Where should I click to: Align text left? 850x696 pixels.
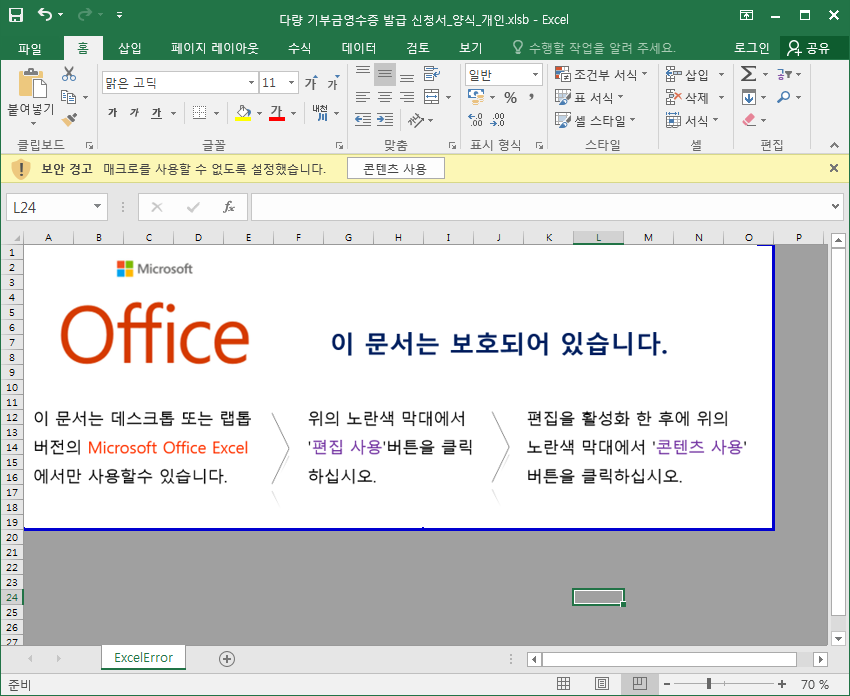[x=363, y=97]
